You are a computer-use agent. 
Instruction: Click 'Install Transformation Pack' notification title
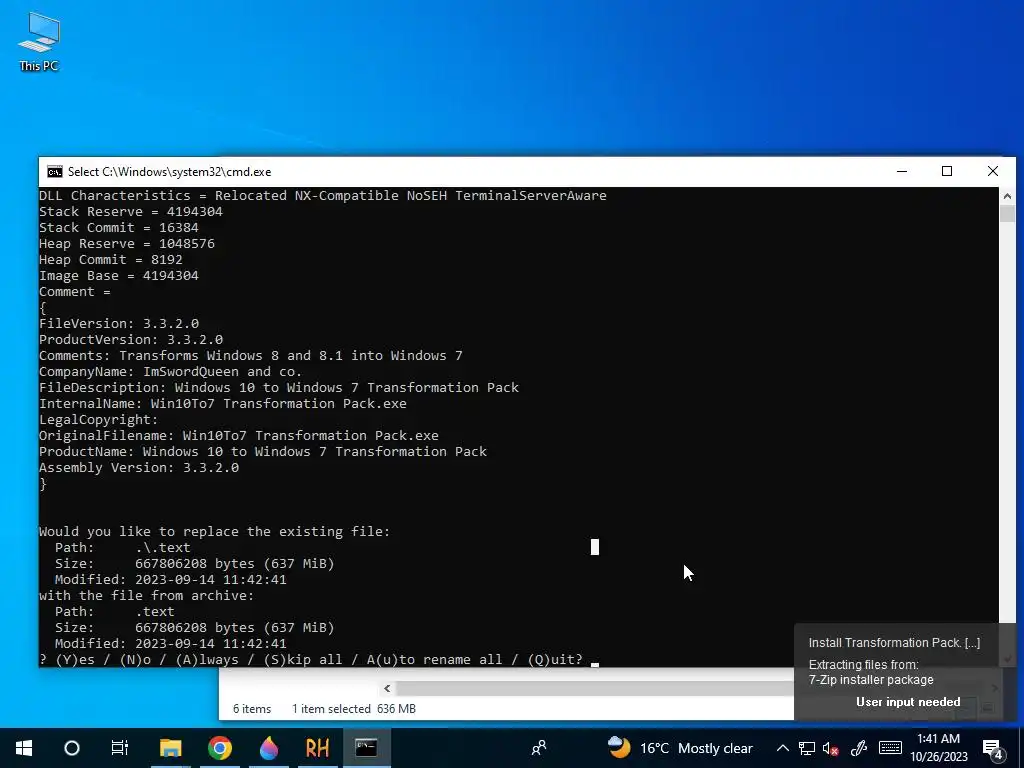894,643
